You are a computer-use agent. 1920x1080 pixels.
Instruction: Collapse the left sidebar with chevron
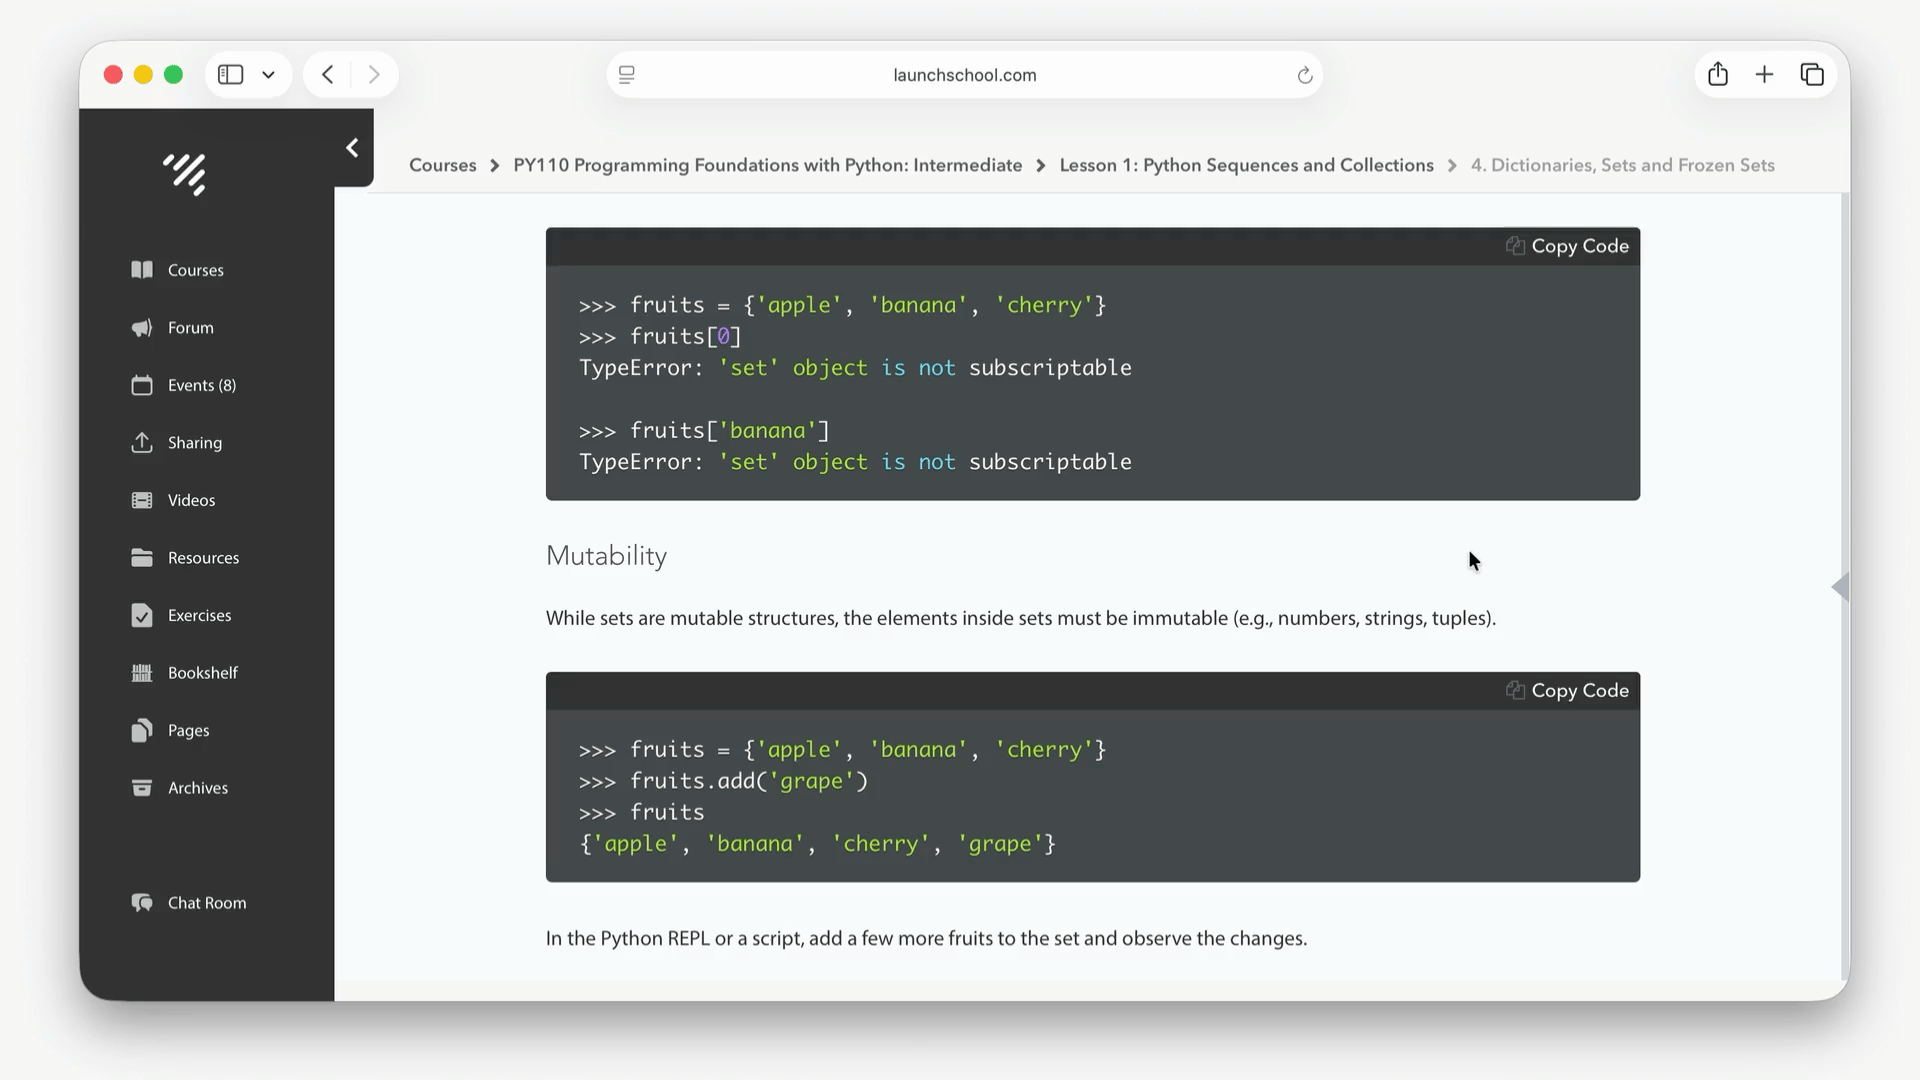point(352,148)
